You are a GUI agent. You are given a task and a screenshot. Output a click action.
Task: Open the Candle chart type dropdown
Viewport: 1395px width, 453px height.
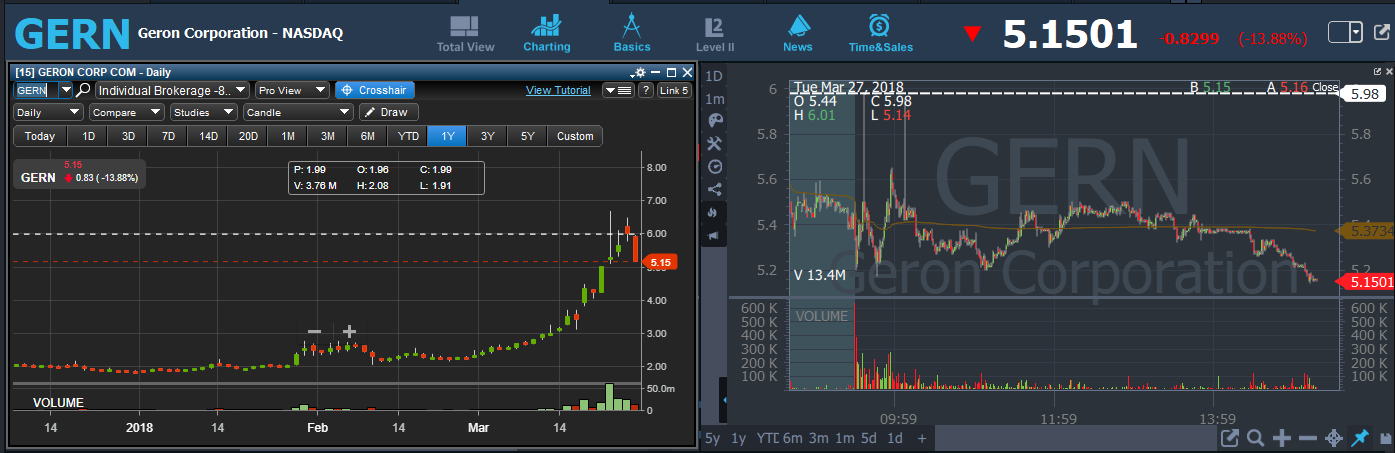pyautogui.click(x=298, y=112)
